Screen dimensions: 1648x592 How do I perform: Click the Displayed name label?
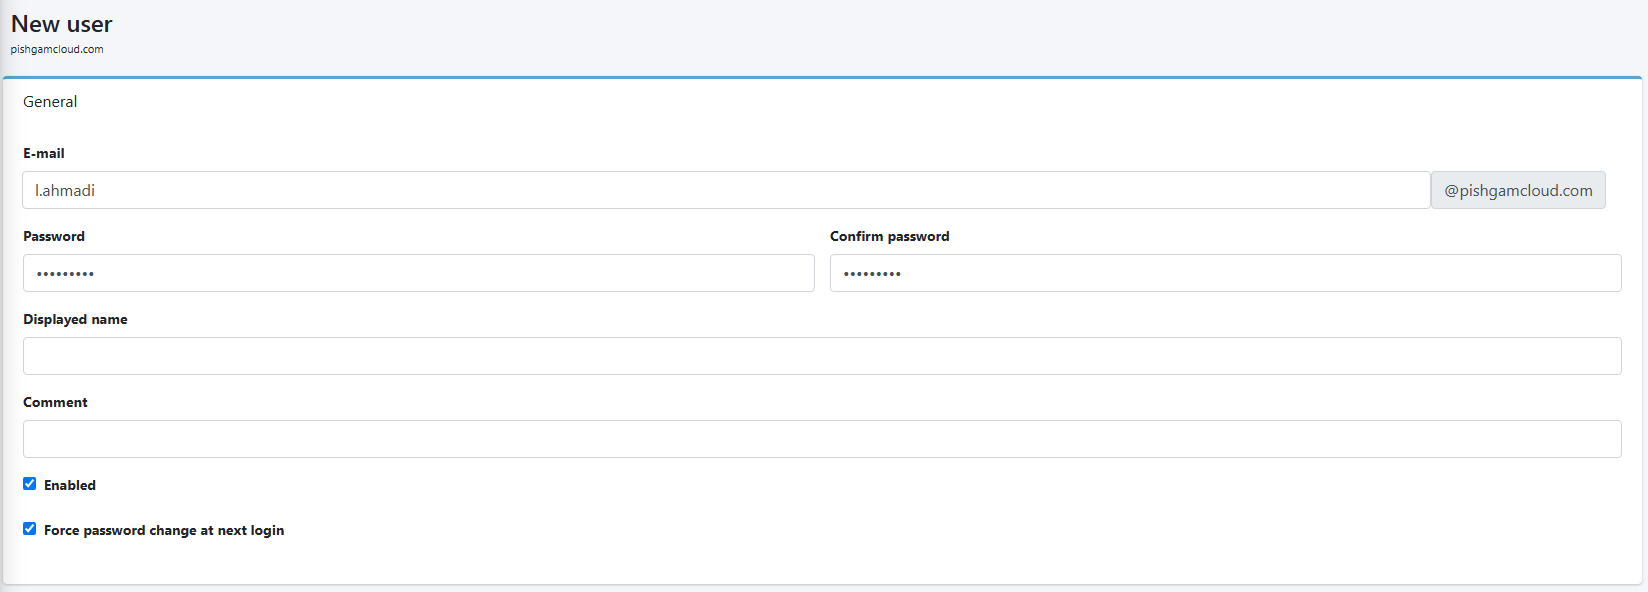[75, 319]
